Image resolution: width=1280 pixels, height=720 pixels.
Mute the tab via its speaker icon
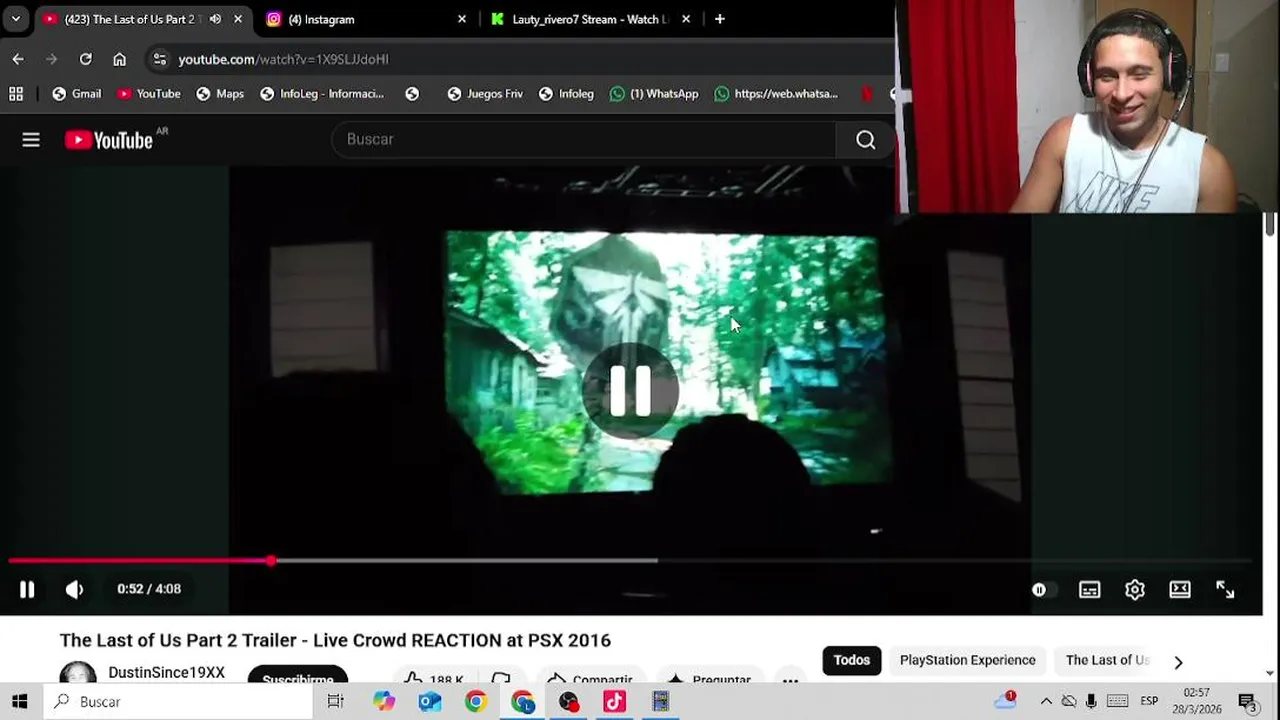pyautogui.click(x=215, y=19)
